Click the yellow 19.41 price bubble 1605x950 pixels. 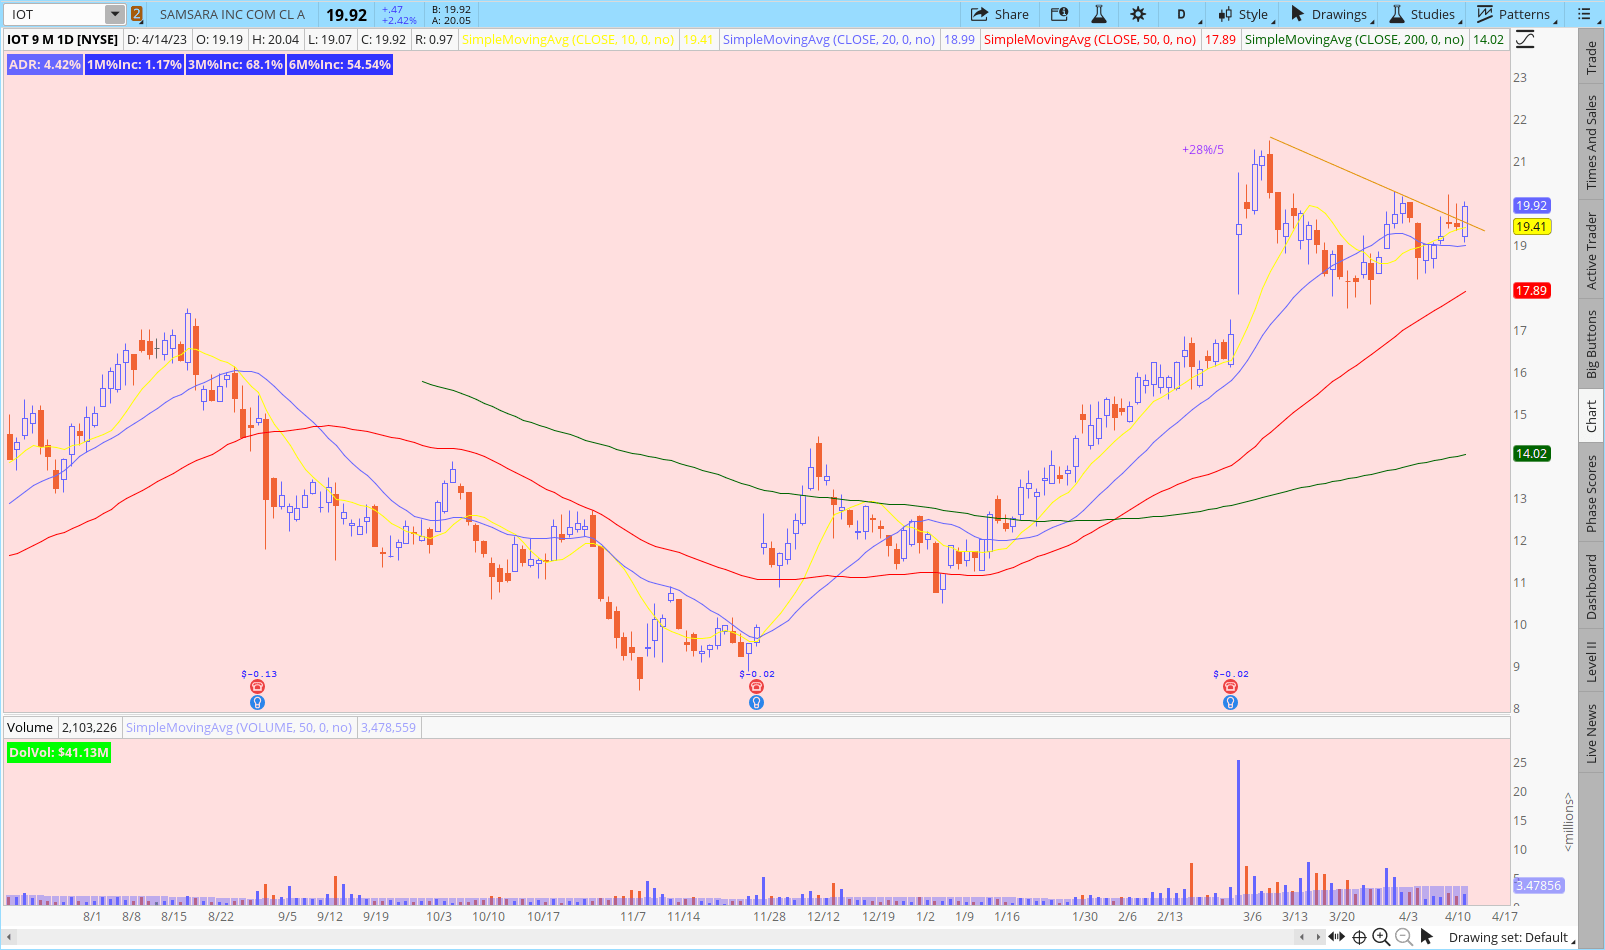click(x=1531, y=227)
